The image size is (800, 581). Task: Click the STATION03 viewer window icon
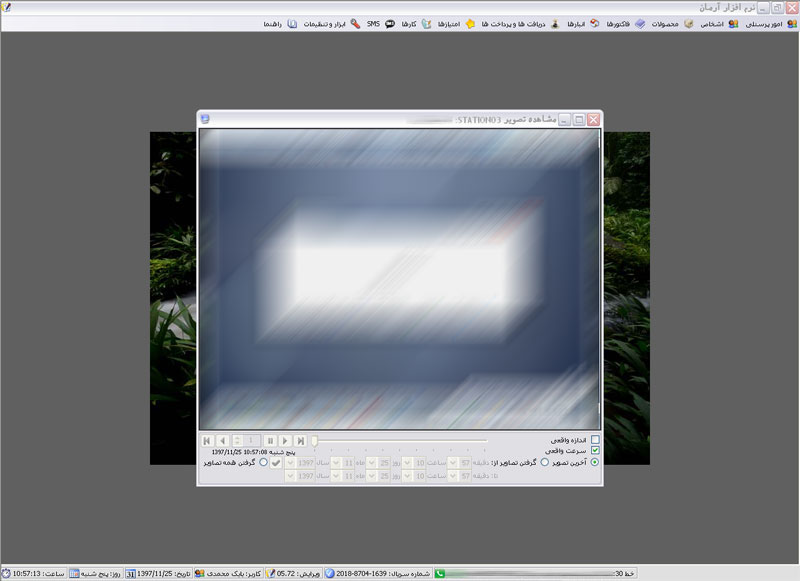[205, 119]
